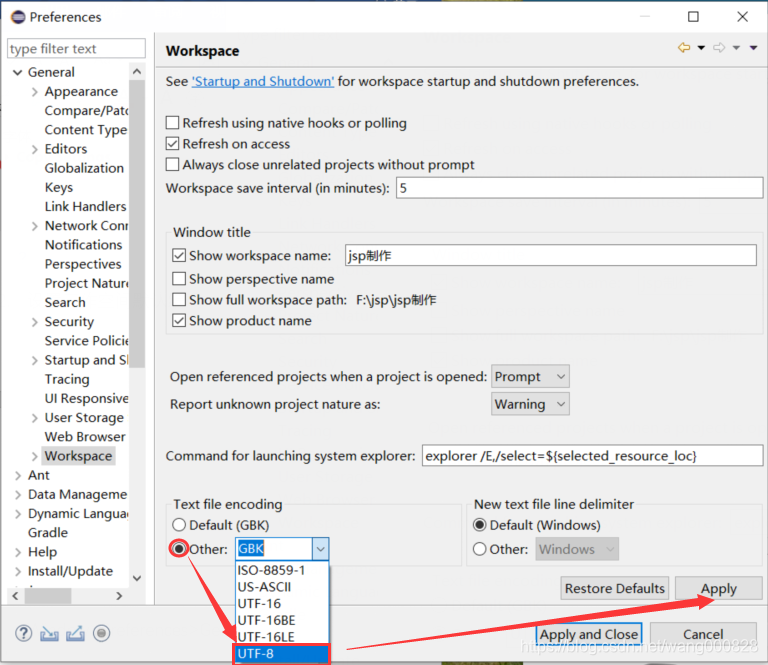Select Other line delimiter radio button

480,549
